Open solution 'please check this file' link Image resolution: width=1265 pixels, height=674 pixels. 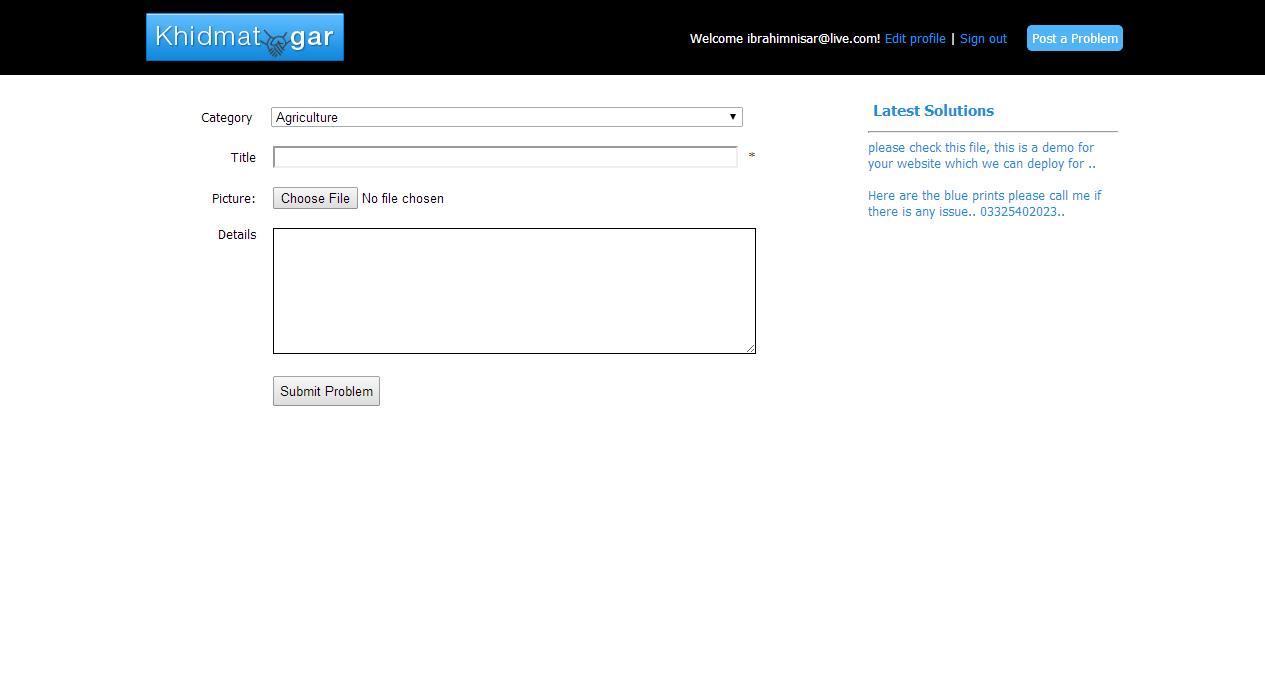982,155
